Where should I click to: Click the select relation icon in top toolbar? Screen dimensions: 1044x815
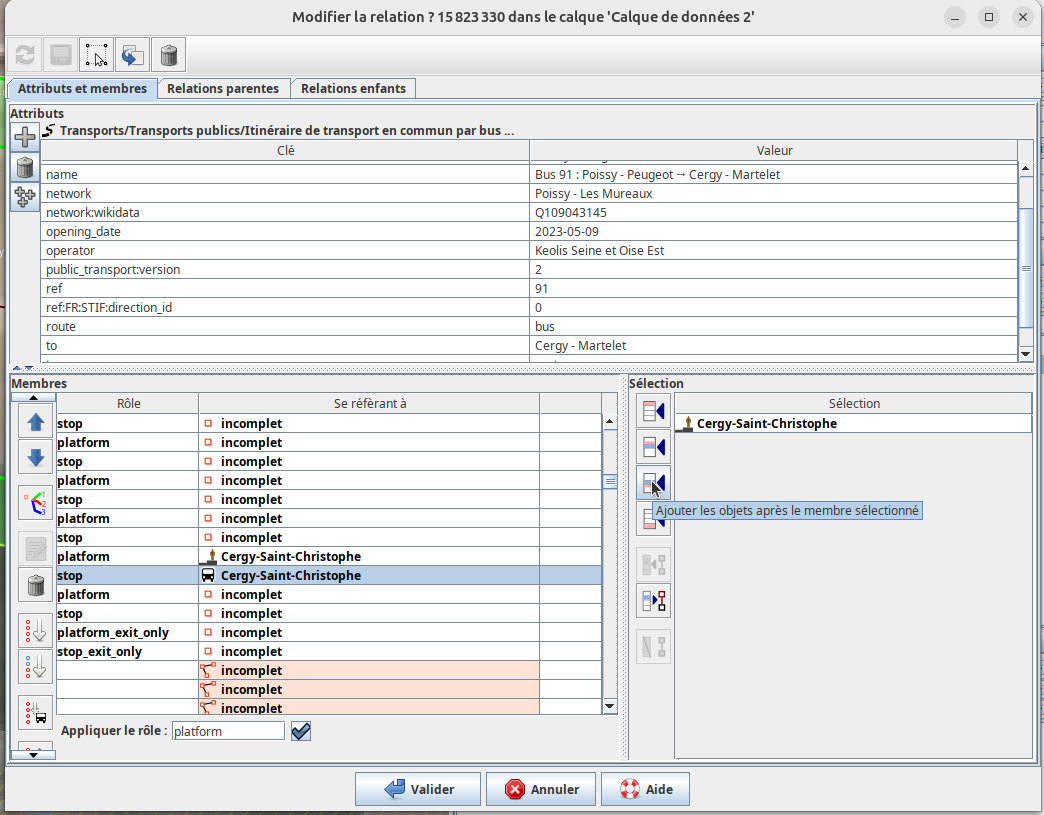[97, 55]
